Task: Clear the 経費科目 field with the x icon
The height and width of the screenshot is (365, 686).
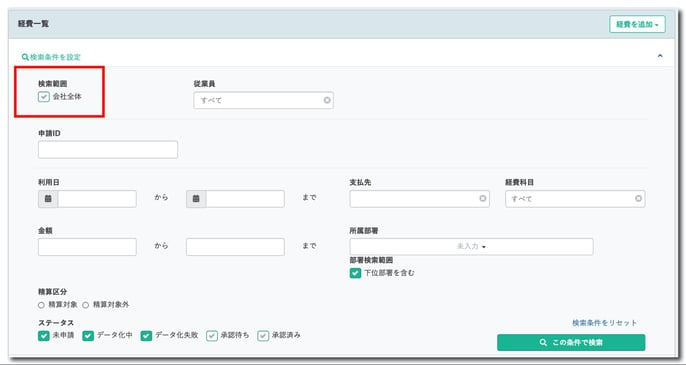Action: (x=638, y=198)
